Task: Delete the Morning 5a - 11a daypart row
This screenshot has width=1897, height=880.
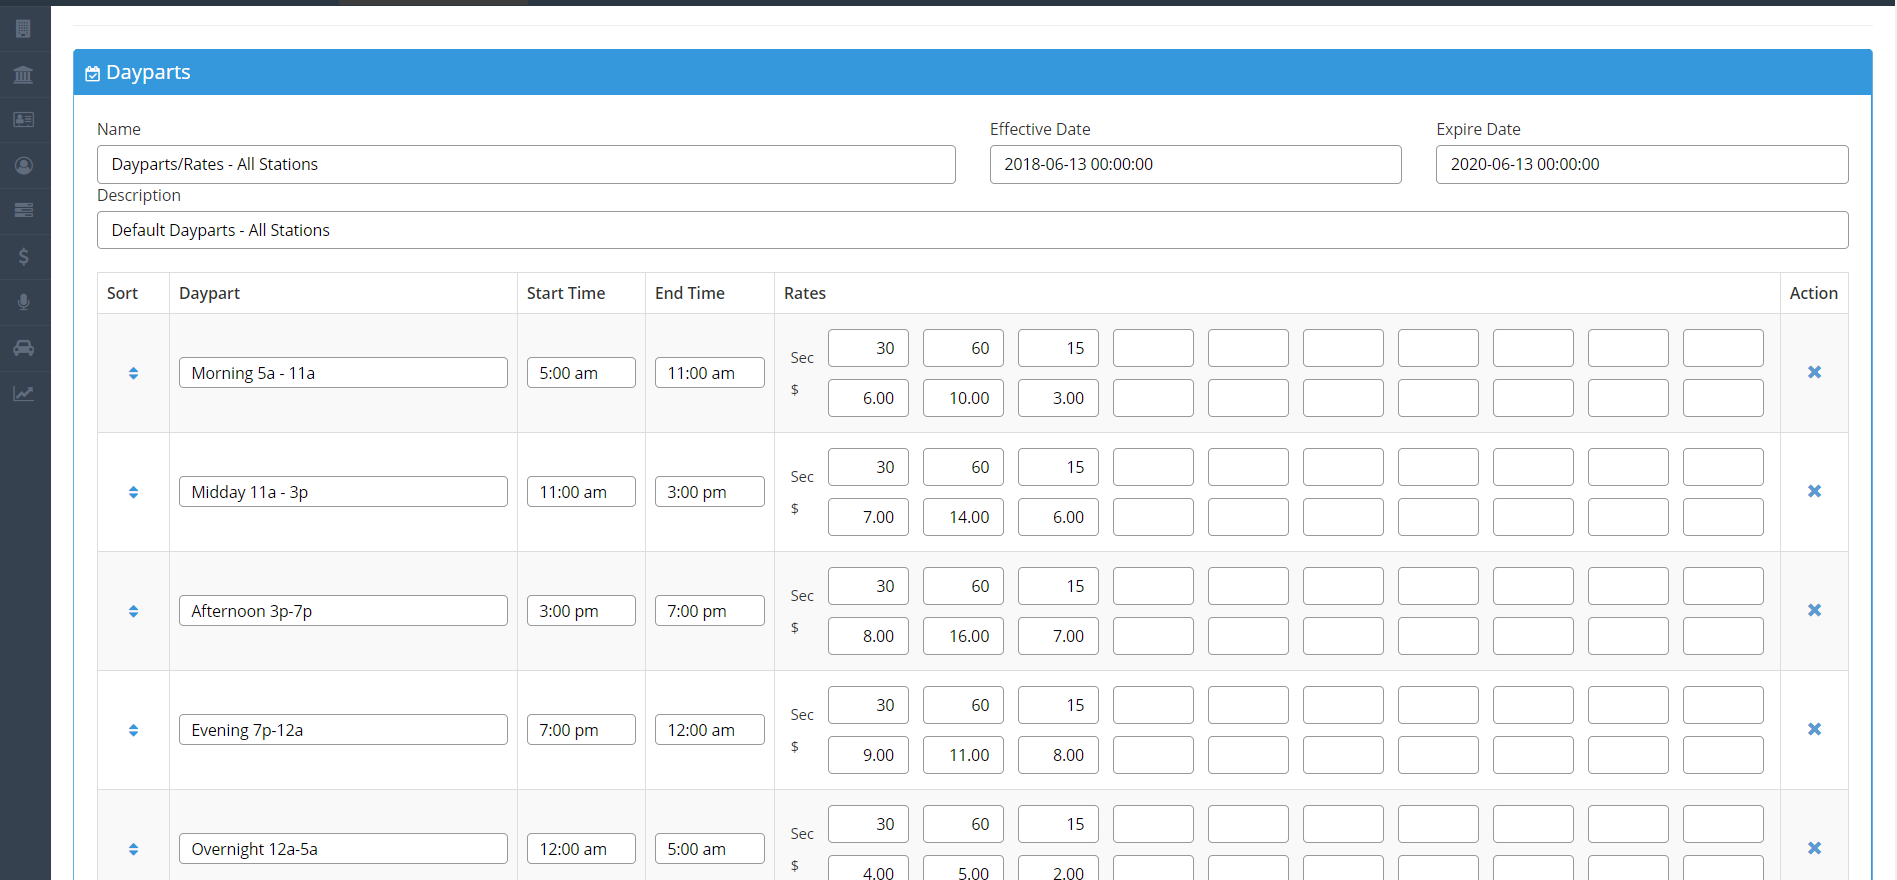Action: click(1814, 372)
